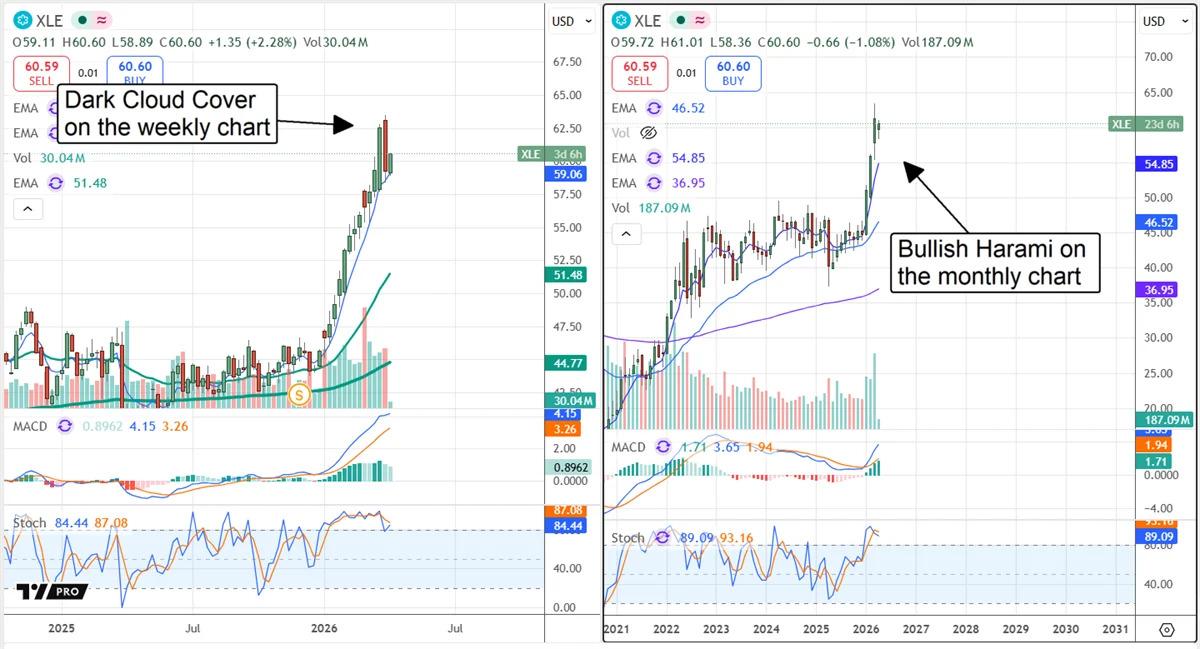Click the MACD indicator icon on left chart
This screenshot has height=649, width=1200.
(65, 426)
